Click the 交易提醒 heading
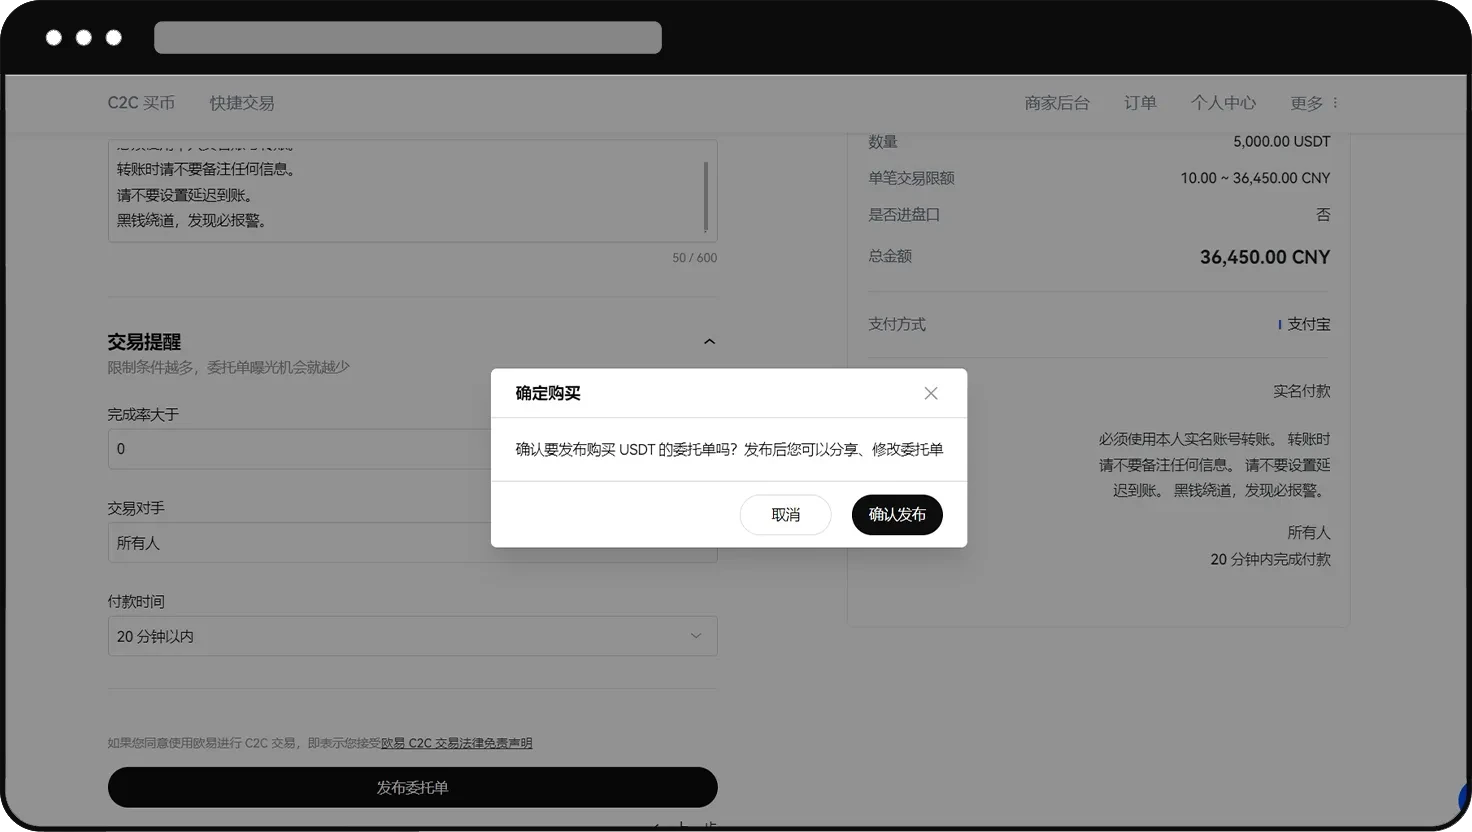This screenshot has height=832, width=1472. coord(144,342)
